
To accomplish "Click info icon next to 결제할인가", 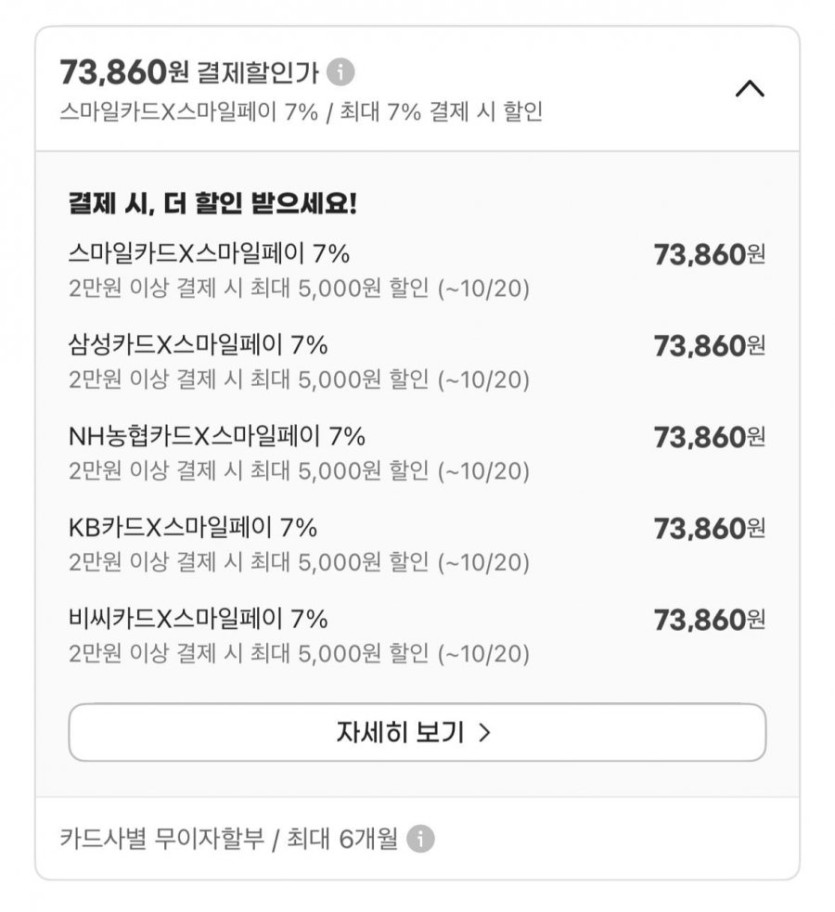I will tap(341, 73).
